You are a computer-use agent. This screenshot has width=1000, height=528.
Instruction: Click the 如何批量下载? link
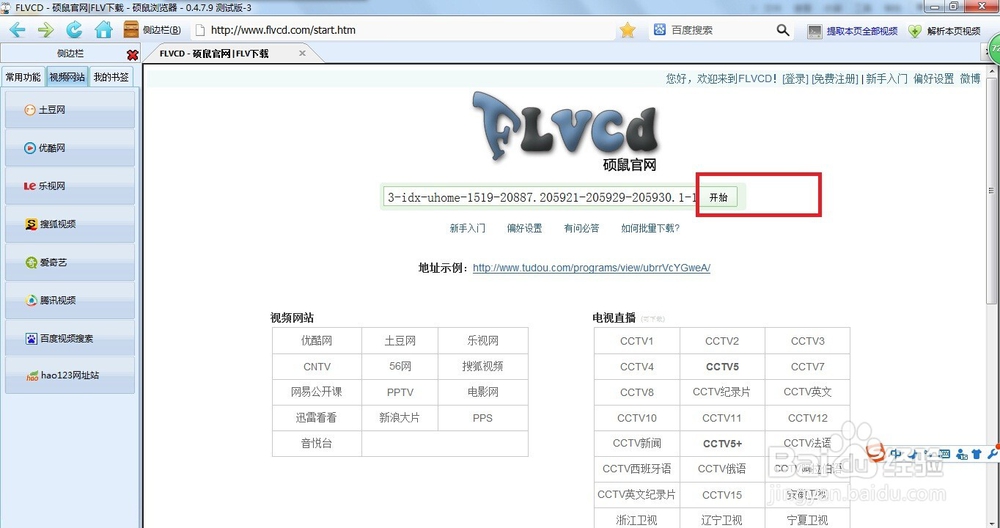pos(651,228)
